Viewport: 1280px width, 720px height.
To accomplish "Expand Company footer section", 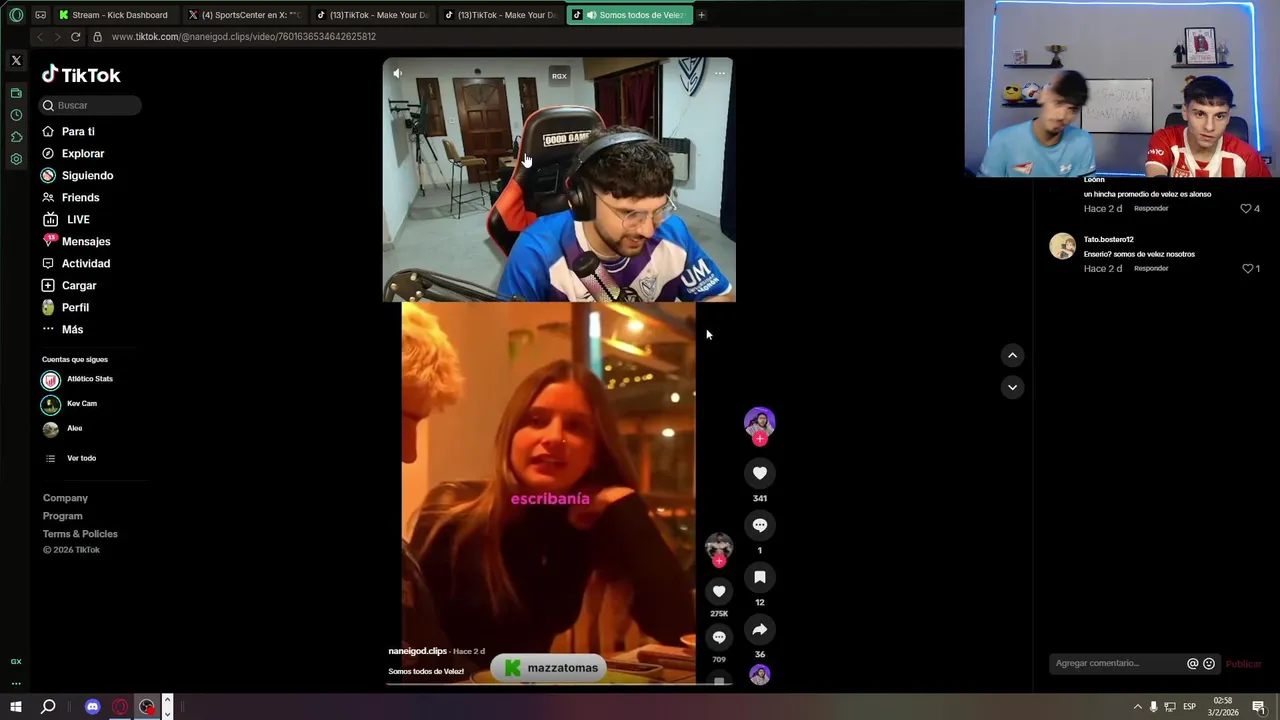I will 65,498.
